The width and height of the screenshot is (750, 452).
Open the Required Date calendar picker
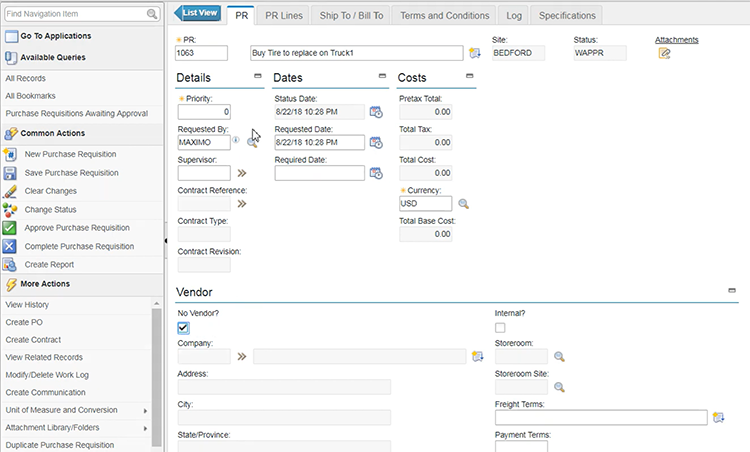coord(376,173)
